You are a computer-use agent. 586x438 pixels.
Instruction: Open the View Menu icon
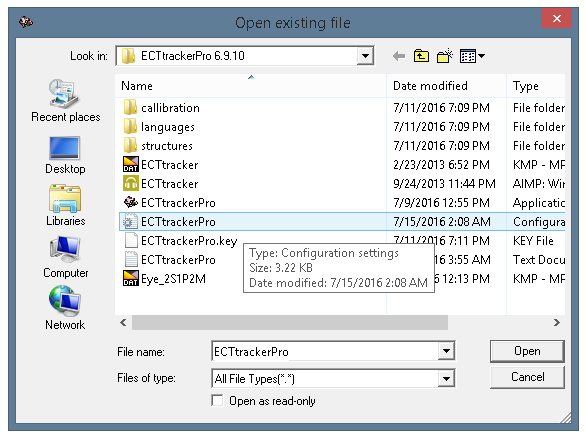[x=468, y=56]
